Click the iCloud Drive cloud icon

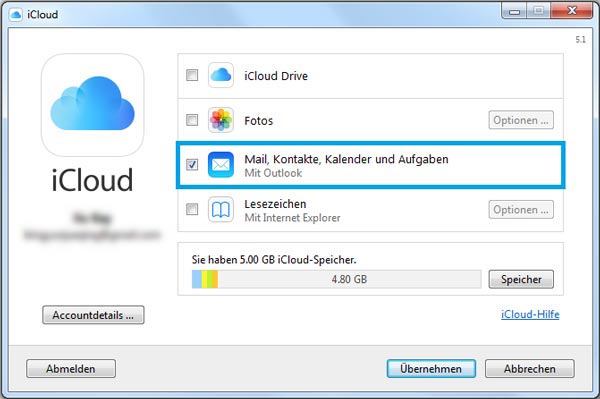pos(221,75)
